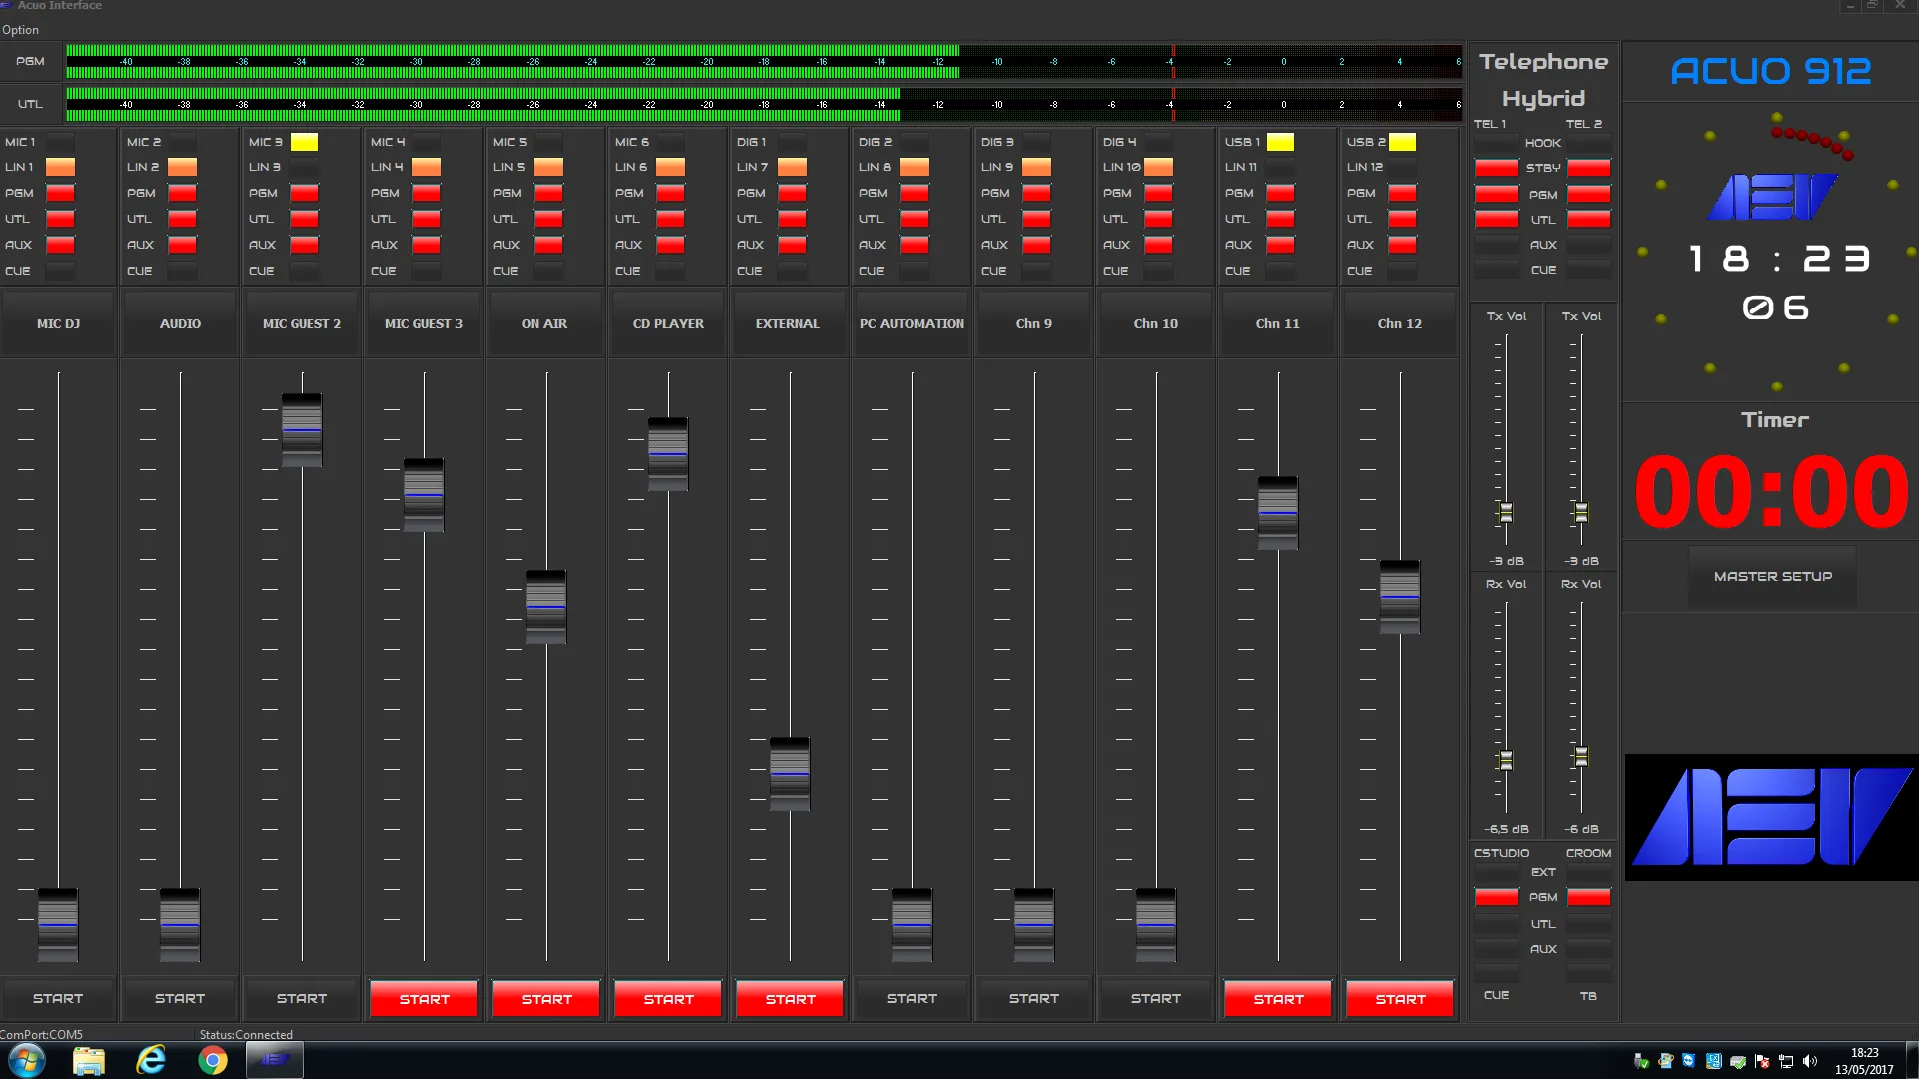The image size is (1919, 1079).
Task: Toggle TEL 2 STBY button
Action: [1589, 168]
